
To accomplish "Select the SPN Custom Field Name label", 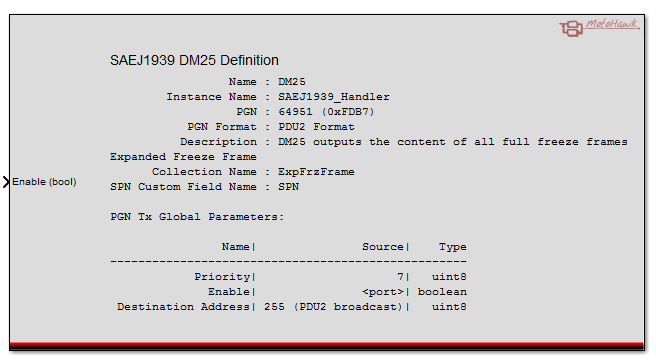I will (x=183, y=187).
